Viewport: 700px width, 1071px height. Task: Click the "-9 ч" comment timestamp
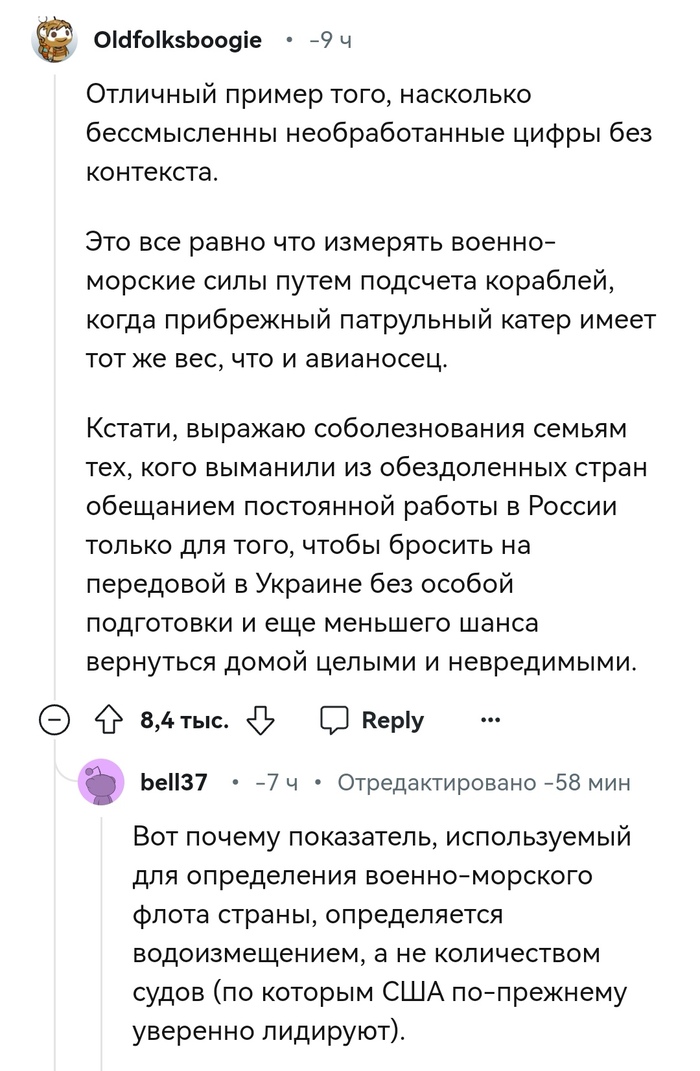tap(331, 41)
